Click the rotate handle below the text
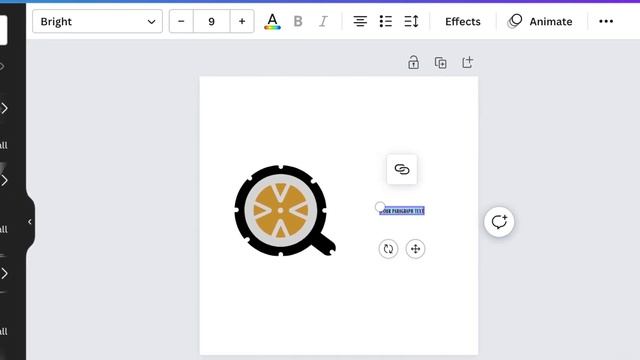The height and width of the screenshot is (360, 640). [388, 249]
